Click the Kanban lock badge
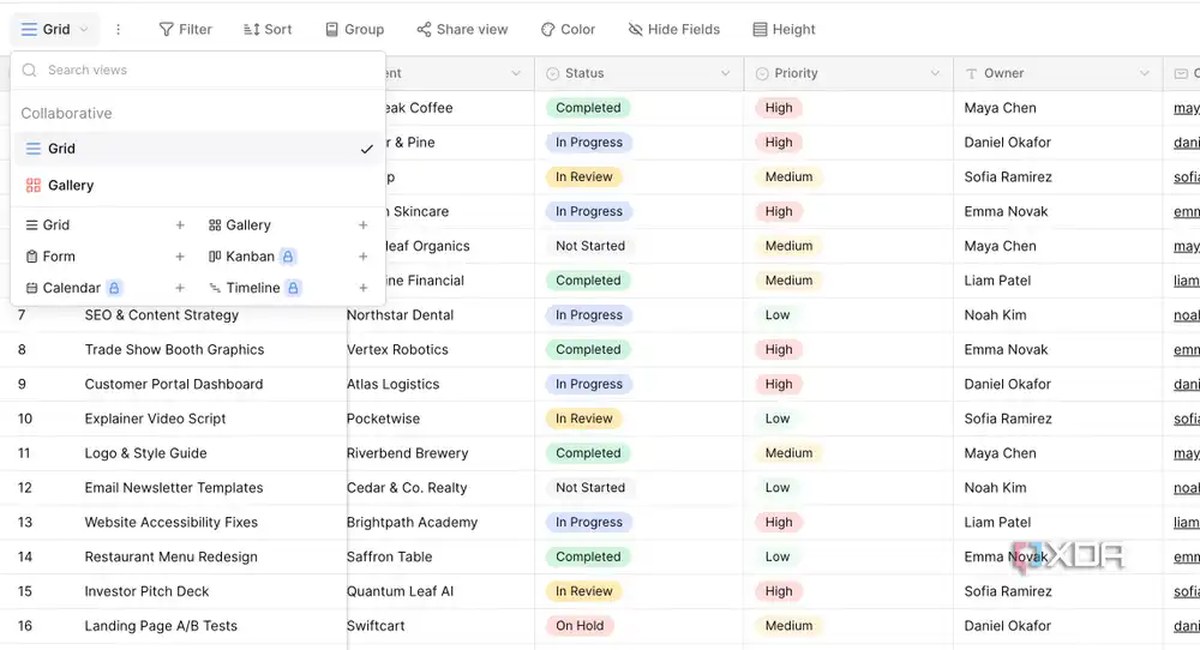 [288, 257]
